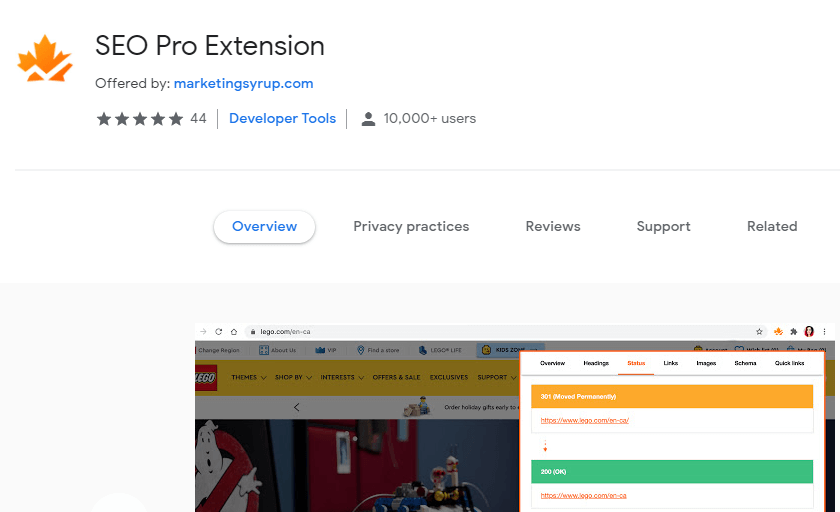Click the reload icon in screenshot browser
This screenshot has width=840, height=512.
(219, 332)
